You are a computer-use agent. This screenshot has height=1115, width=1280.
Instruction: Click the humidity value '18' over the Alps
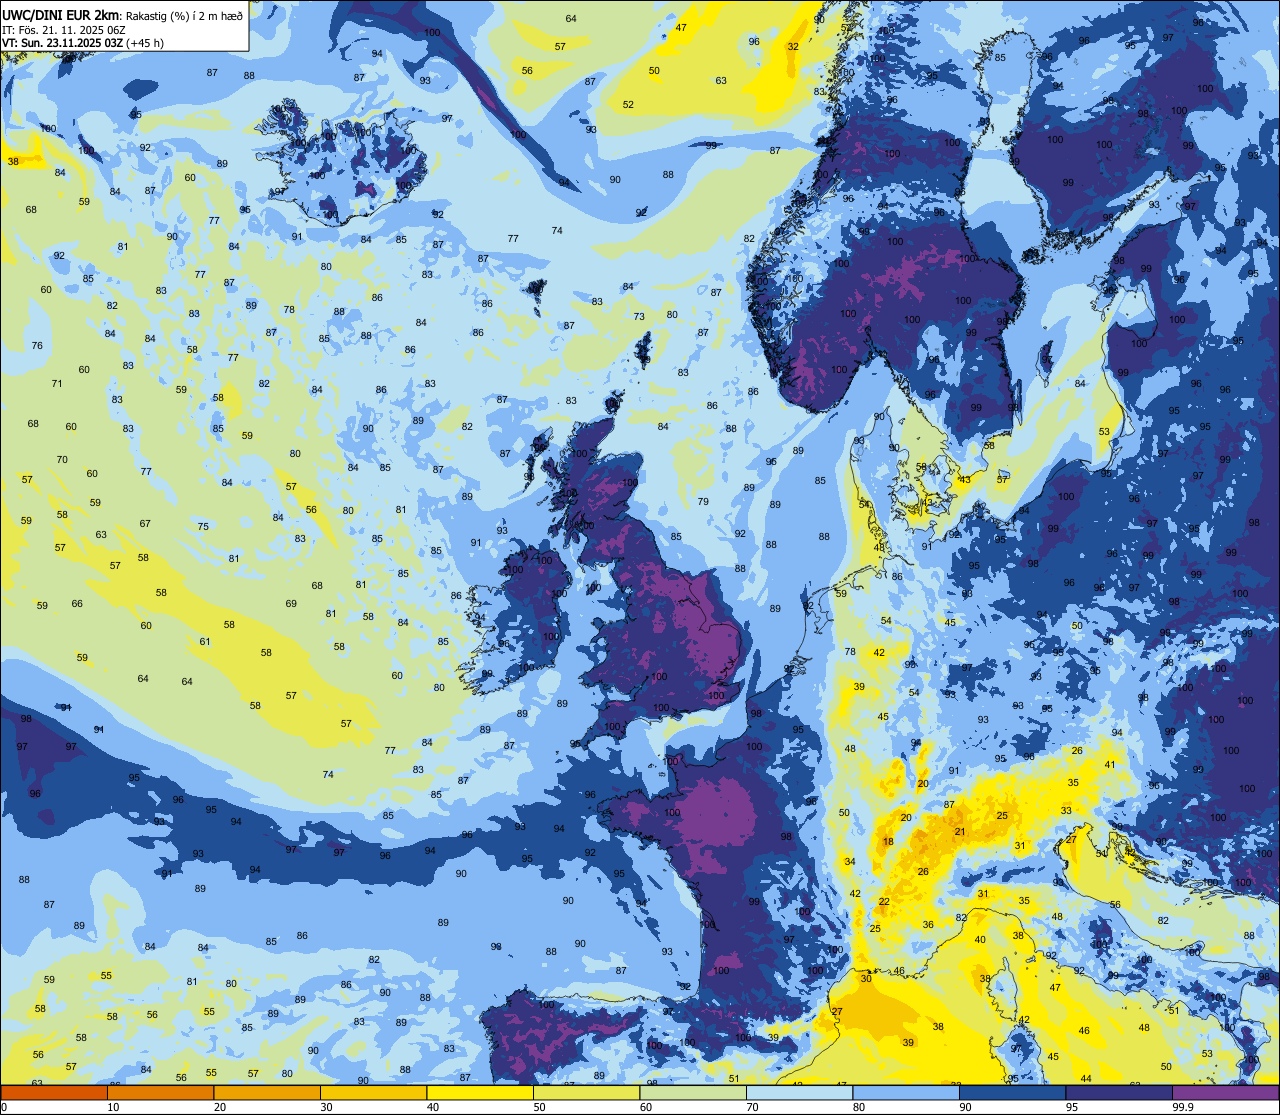[x=888, y=842]
